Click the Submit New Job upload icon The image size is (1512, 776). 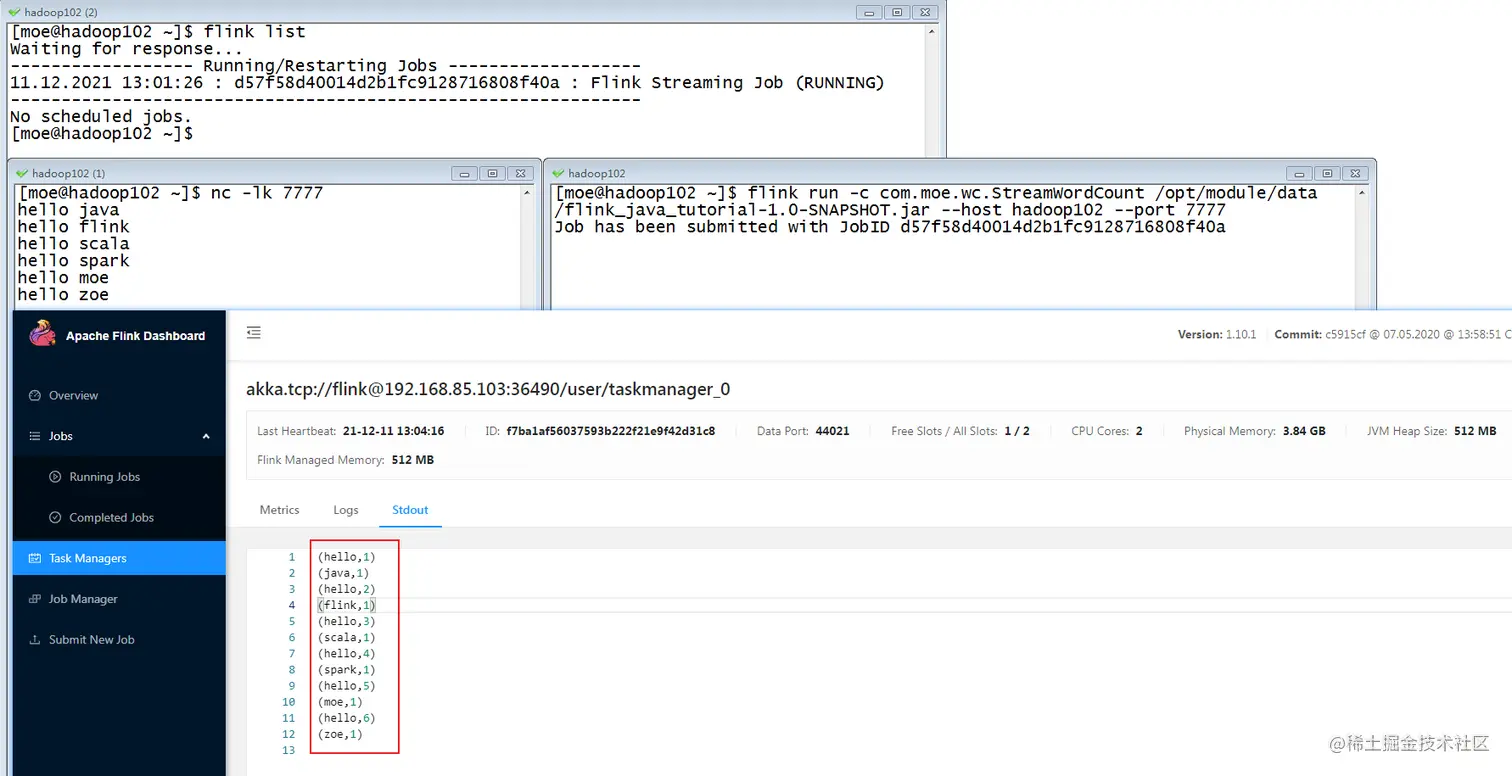[x=35, y=639]
